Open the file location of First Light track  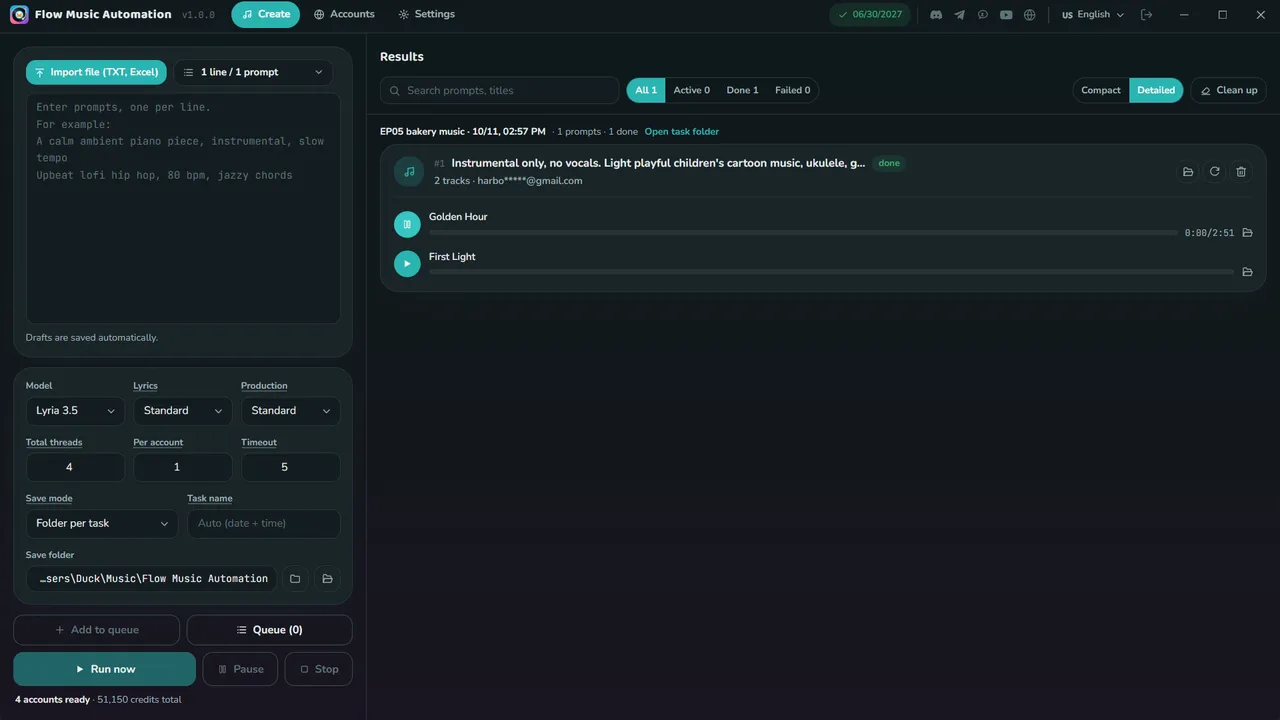tap(1247, 272)
